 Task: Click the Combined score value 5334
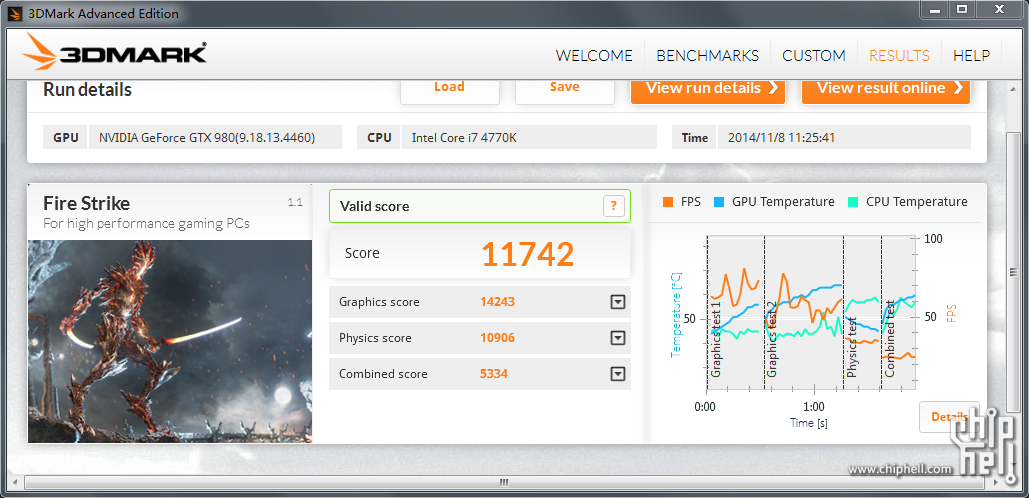(494, 374)
